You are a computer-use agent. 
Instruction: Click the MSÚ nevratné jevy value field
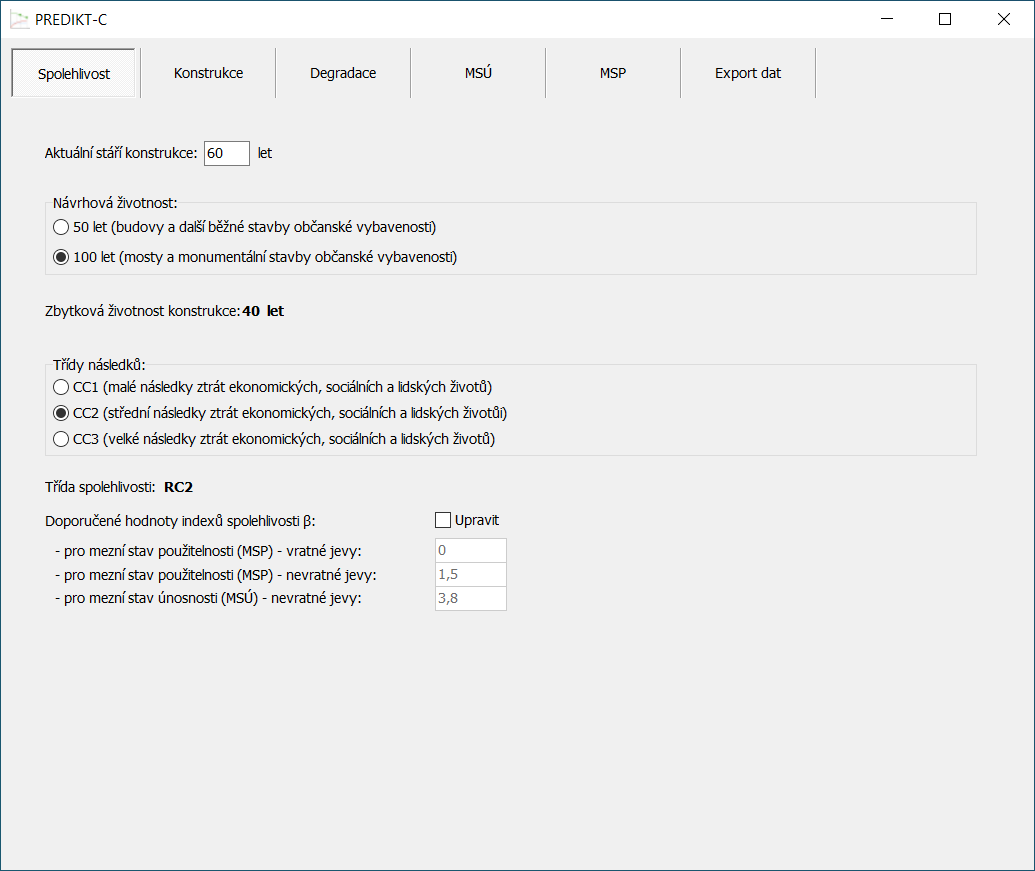(471, 598)
